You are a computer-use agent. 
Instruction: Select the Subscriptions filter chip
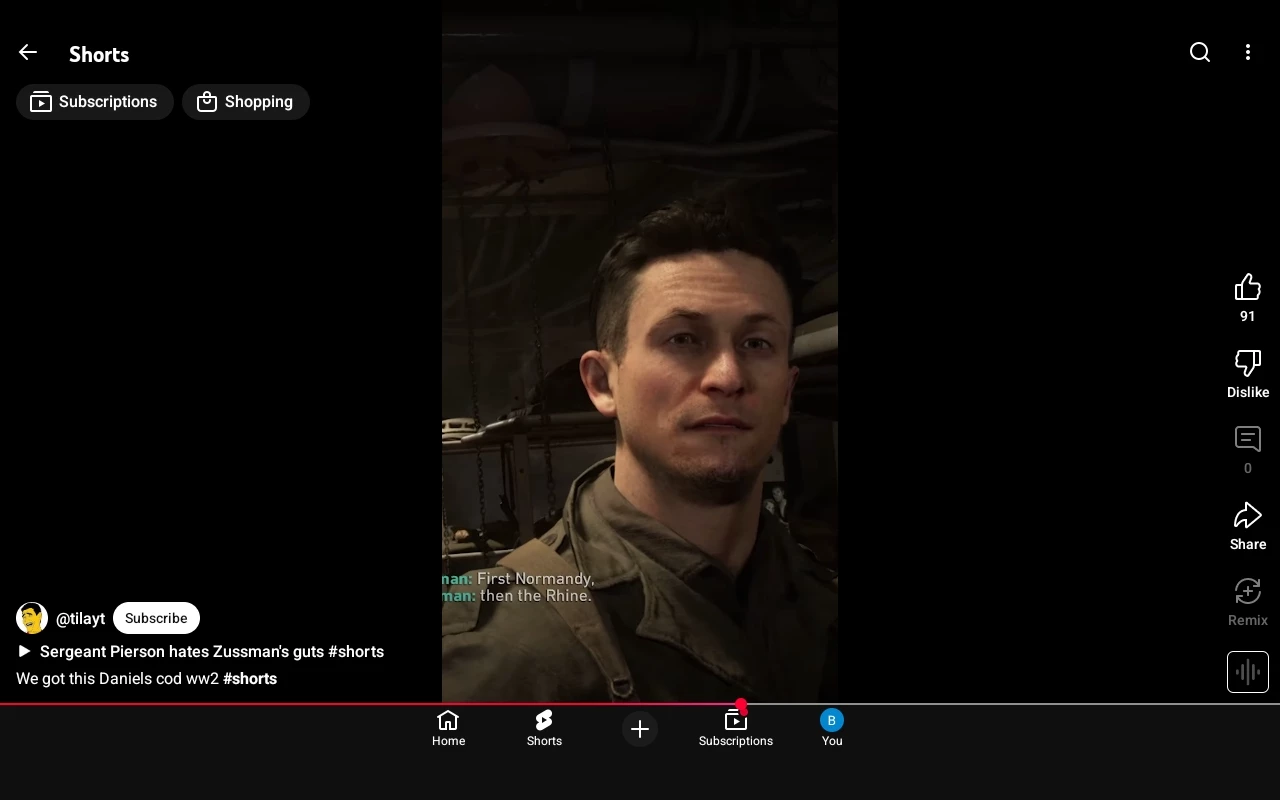95,102
